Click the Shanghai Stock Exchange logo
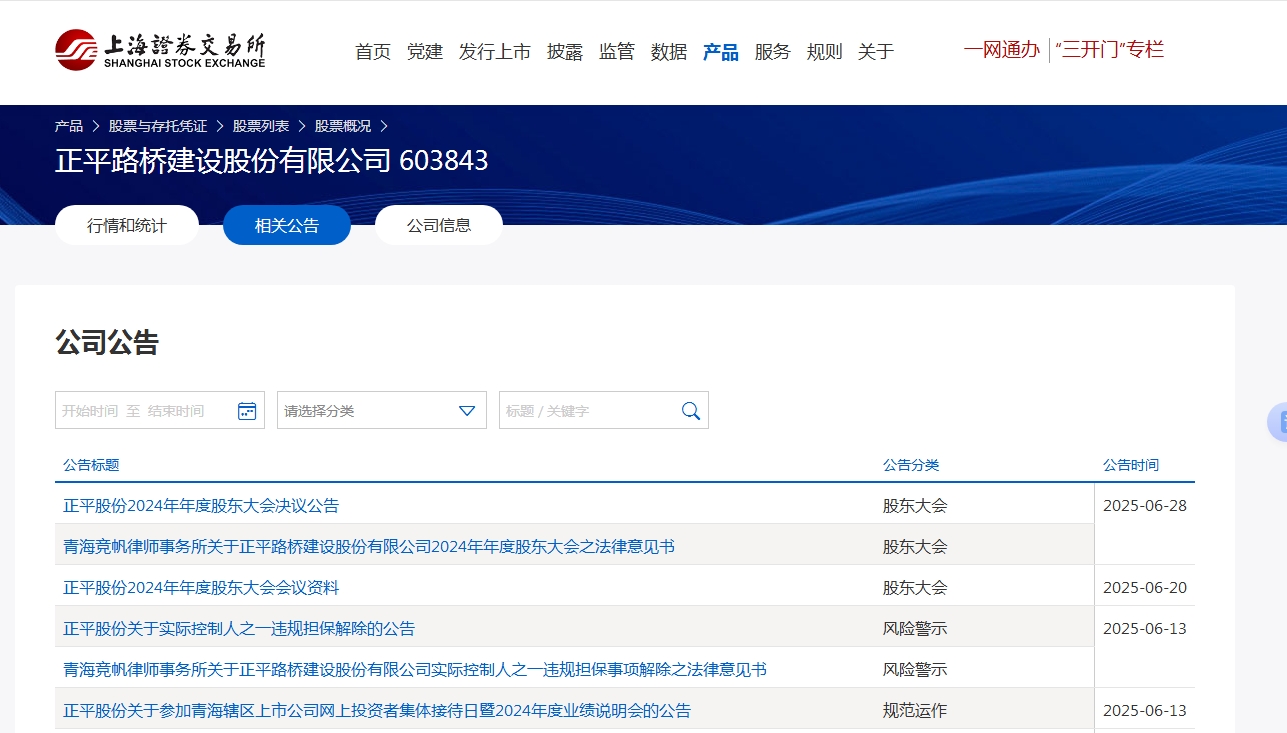The width and height of the screenshot is (1287, 733). 160,50
